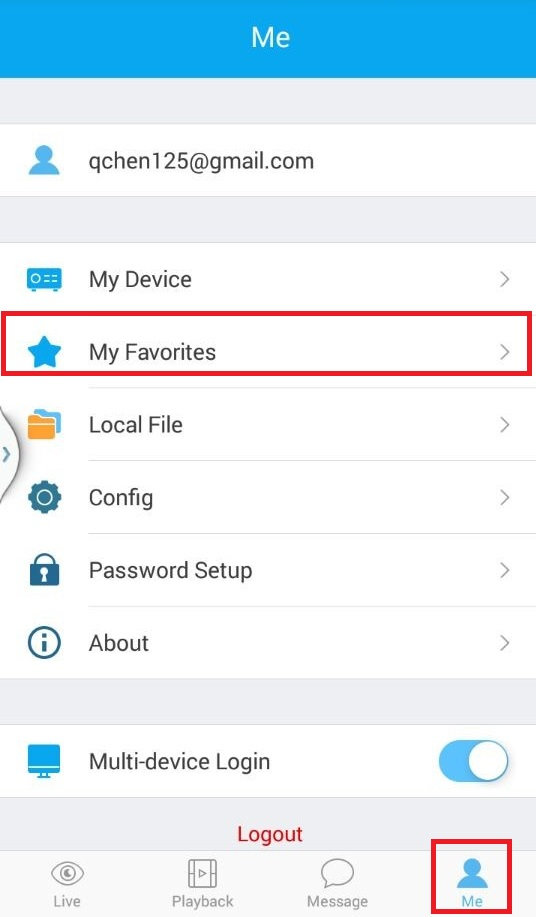The height and width of the screenshot is (917, 536).
Task: Switch to the Playback tab
Action: (202, 884)
